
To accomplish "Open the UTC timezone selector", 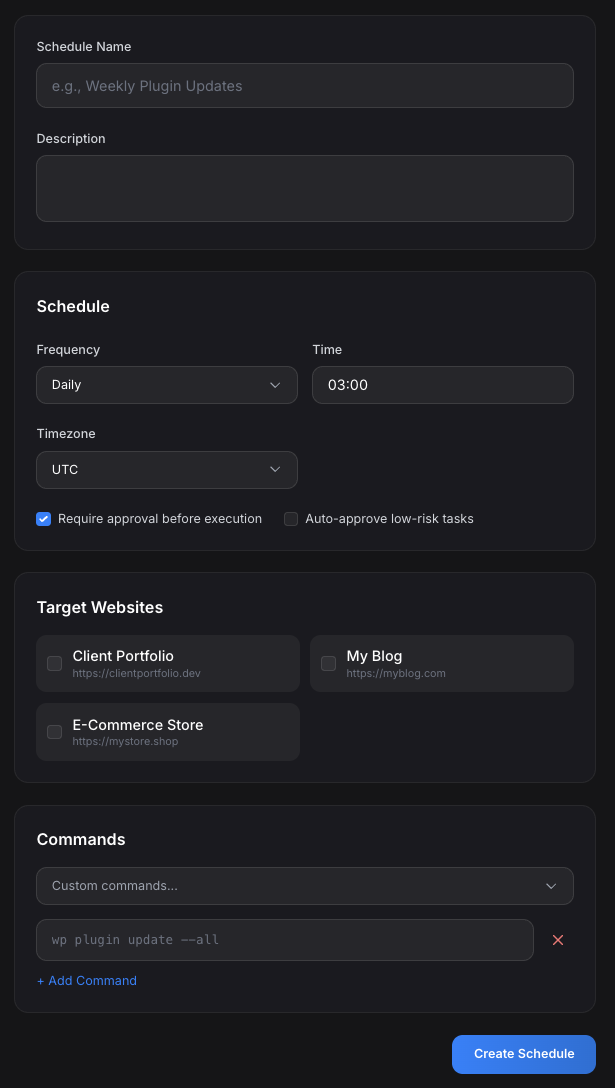I will [x=167, y=470].
